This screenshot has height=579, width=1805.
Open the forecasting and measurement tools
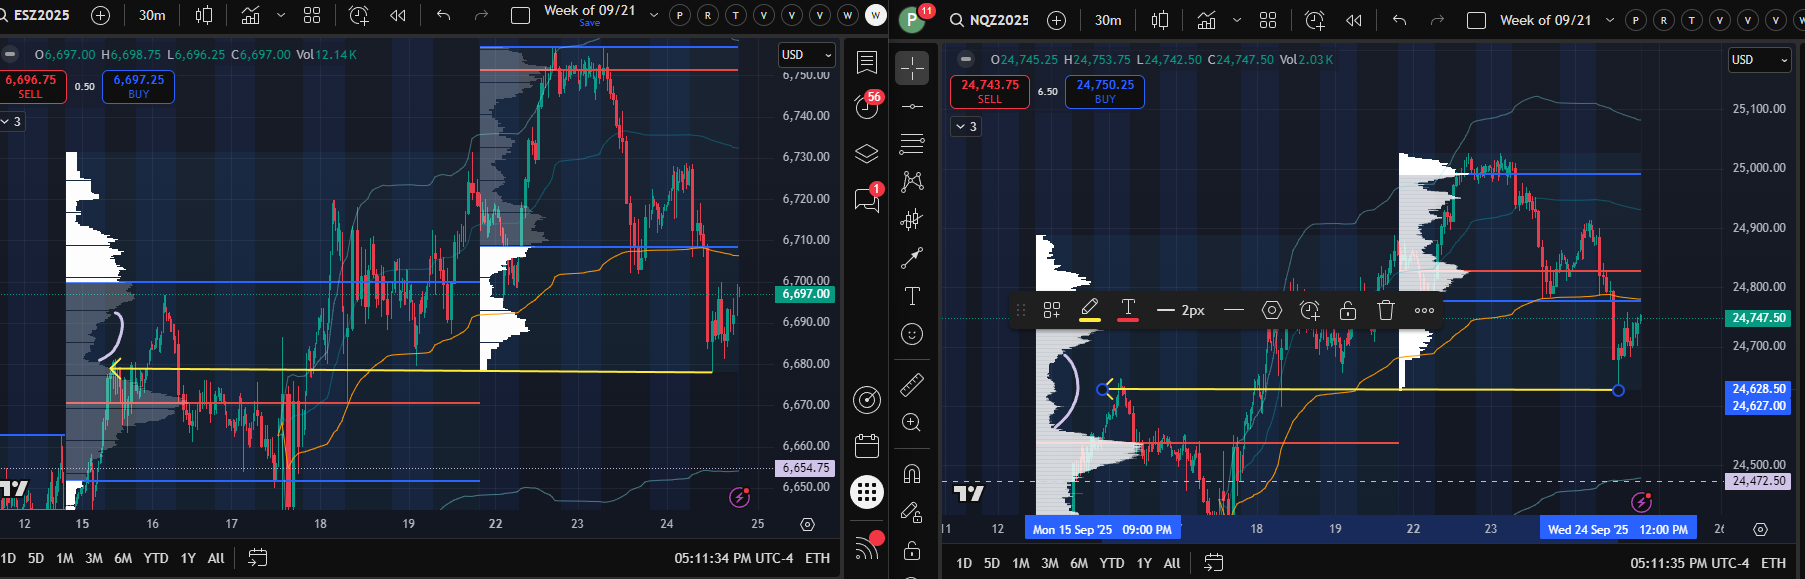click(x=912, y=220)
